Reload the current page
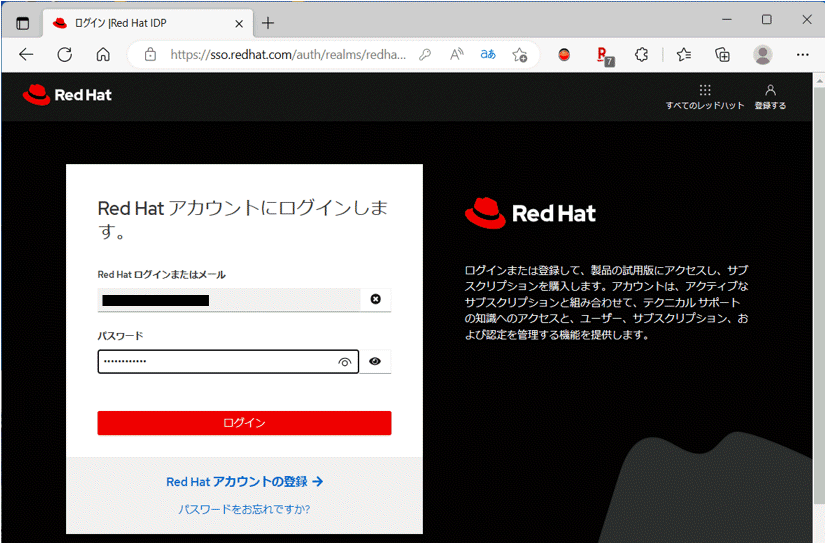This screenshot has height=543, width=825. point(65,54)
